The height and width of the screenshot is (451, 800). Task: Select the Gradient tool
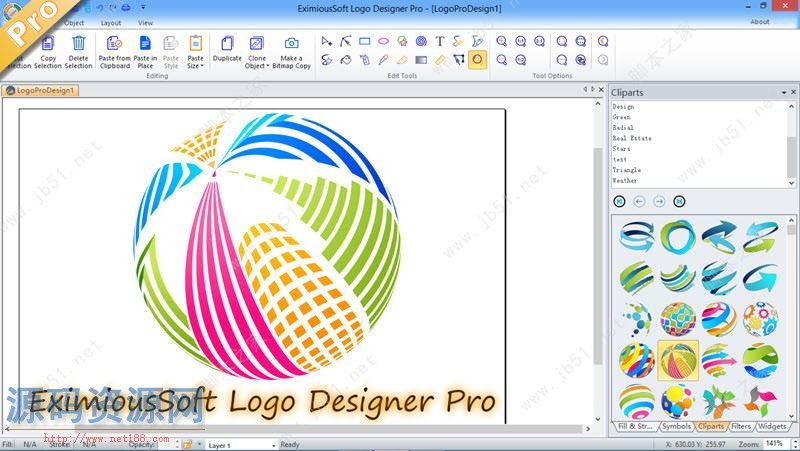tap(421, 60)
